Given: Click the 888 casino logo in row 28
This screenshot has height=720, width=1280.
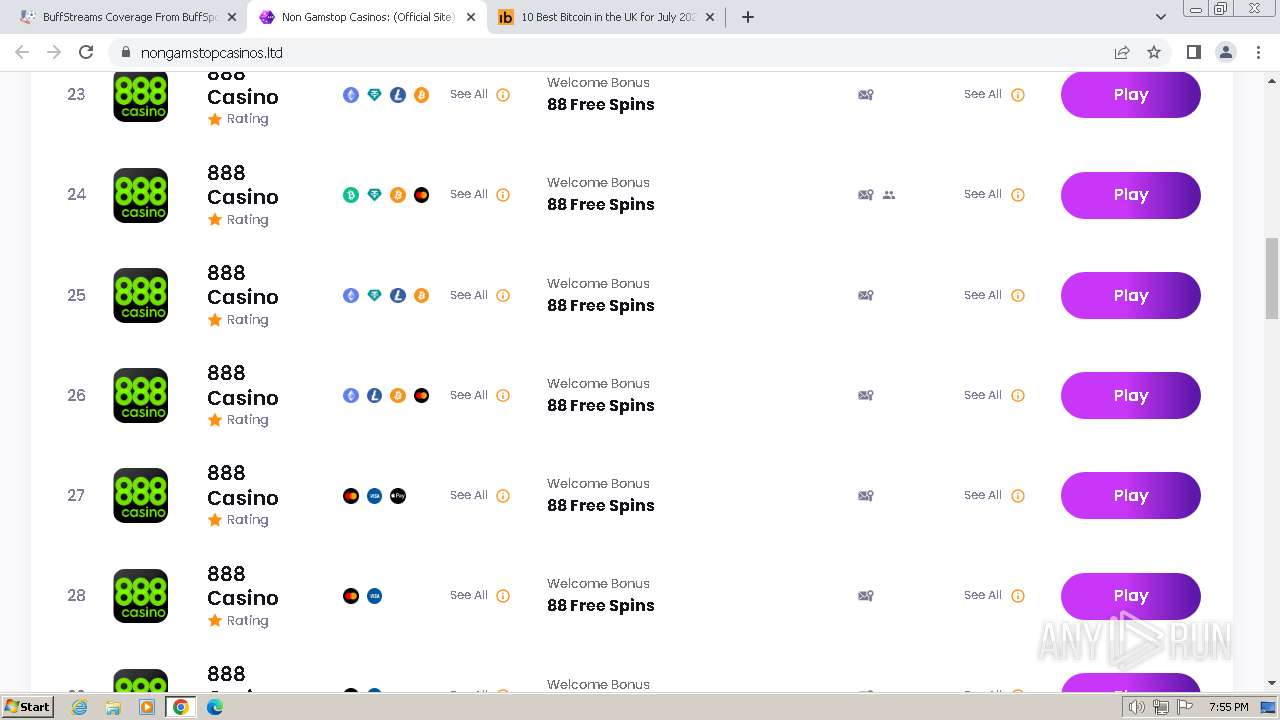Looking at the screenshot, I should (140, 596).
